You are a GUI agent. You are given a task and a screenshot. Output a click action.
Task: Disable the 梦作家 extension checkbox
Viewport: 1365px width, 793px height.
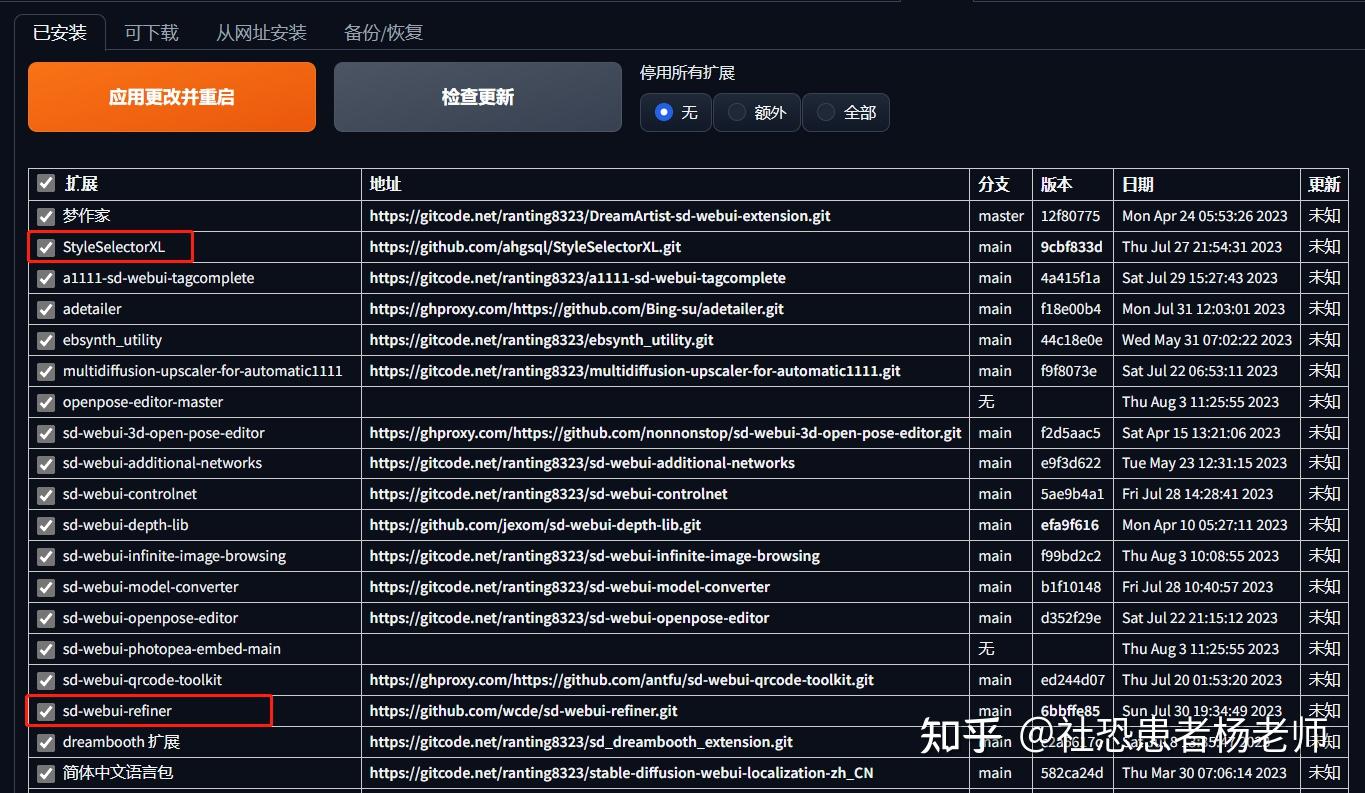(x=45, y=216)
